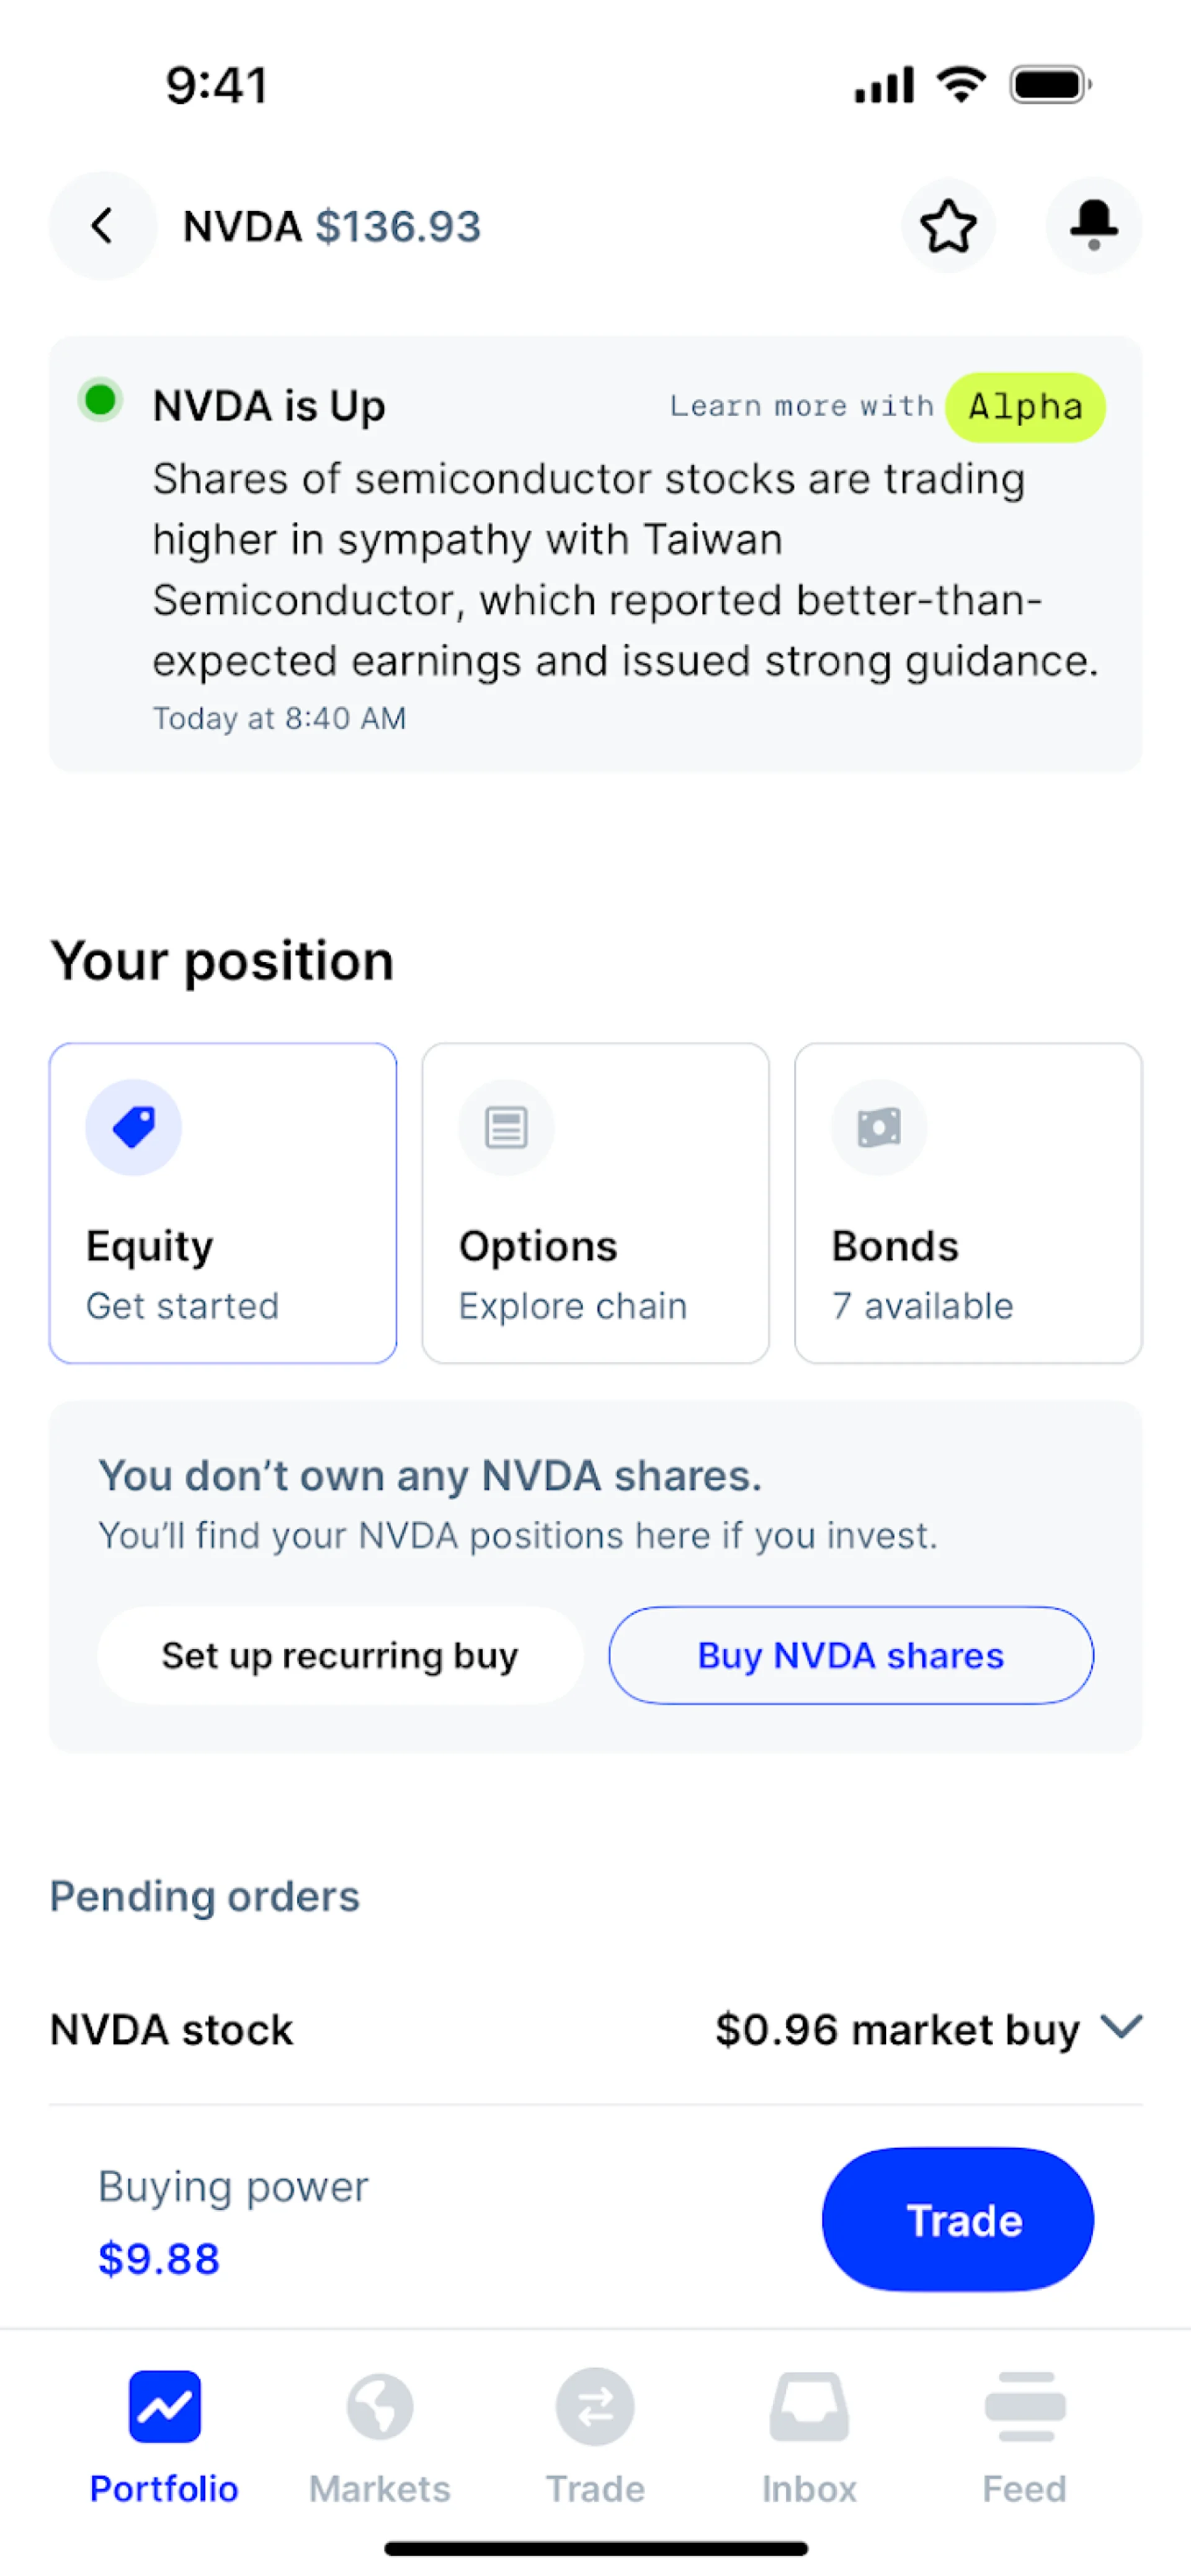The width and height of the screenshot is (1191, 2576).
Task: Tap the Equity tag icon
Action: pos(133,1127)
